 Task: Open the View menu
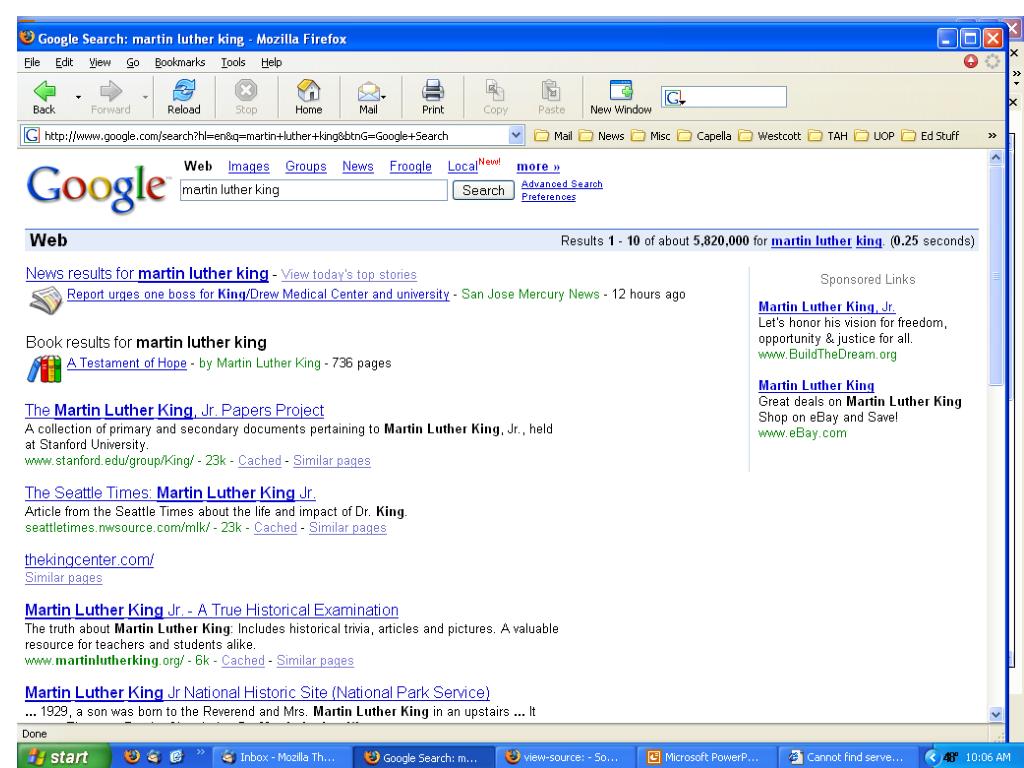(x=100, y=62)
